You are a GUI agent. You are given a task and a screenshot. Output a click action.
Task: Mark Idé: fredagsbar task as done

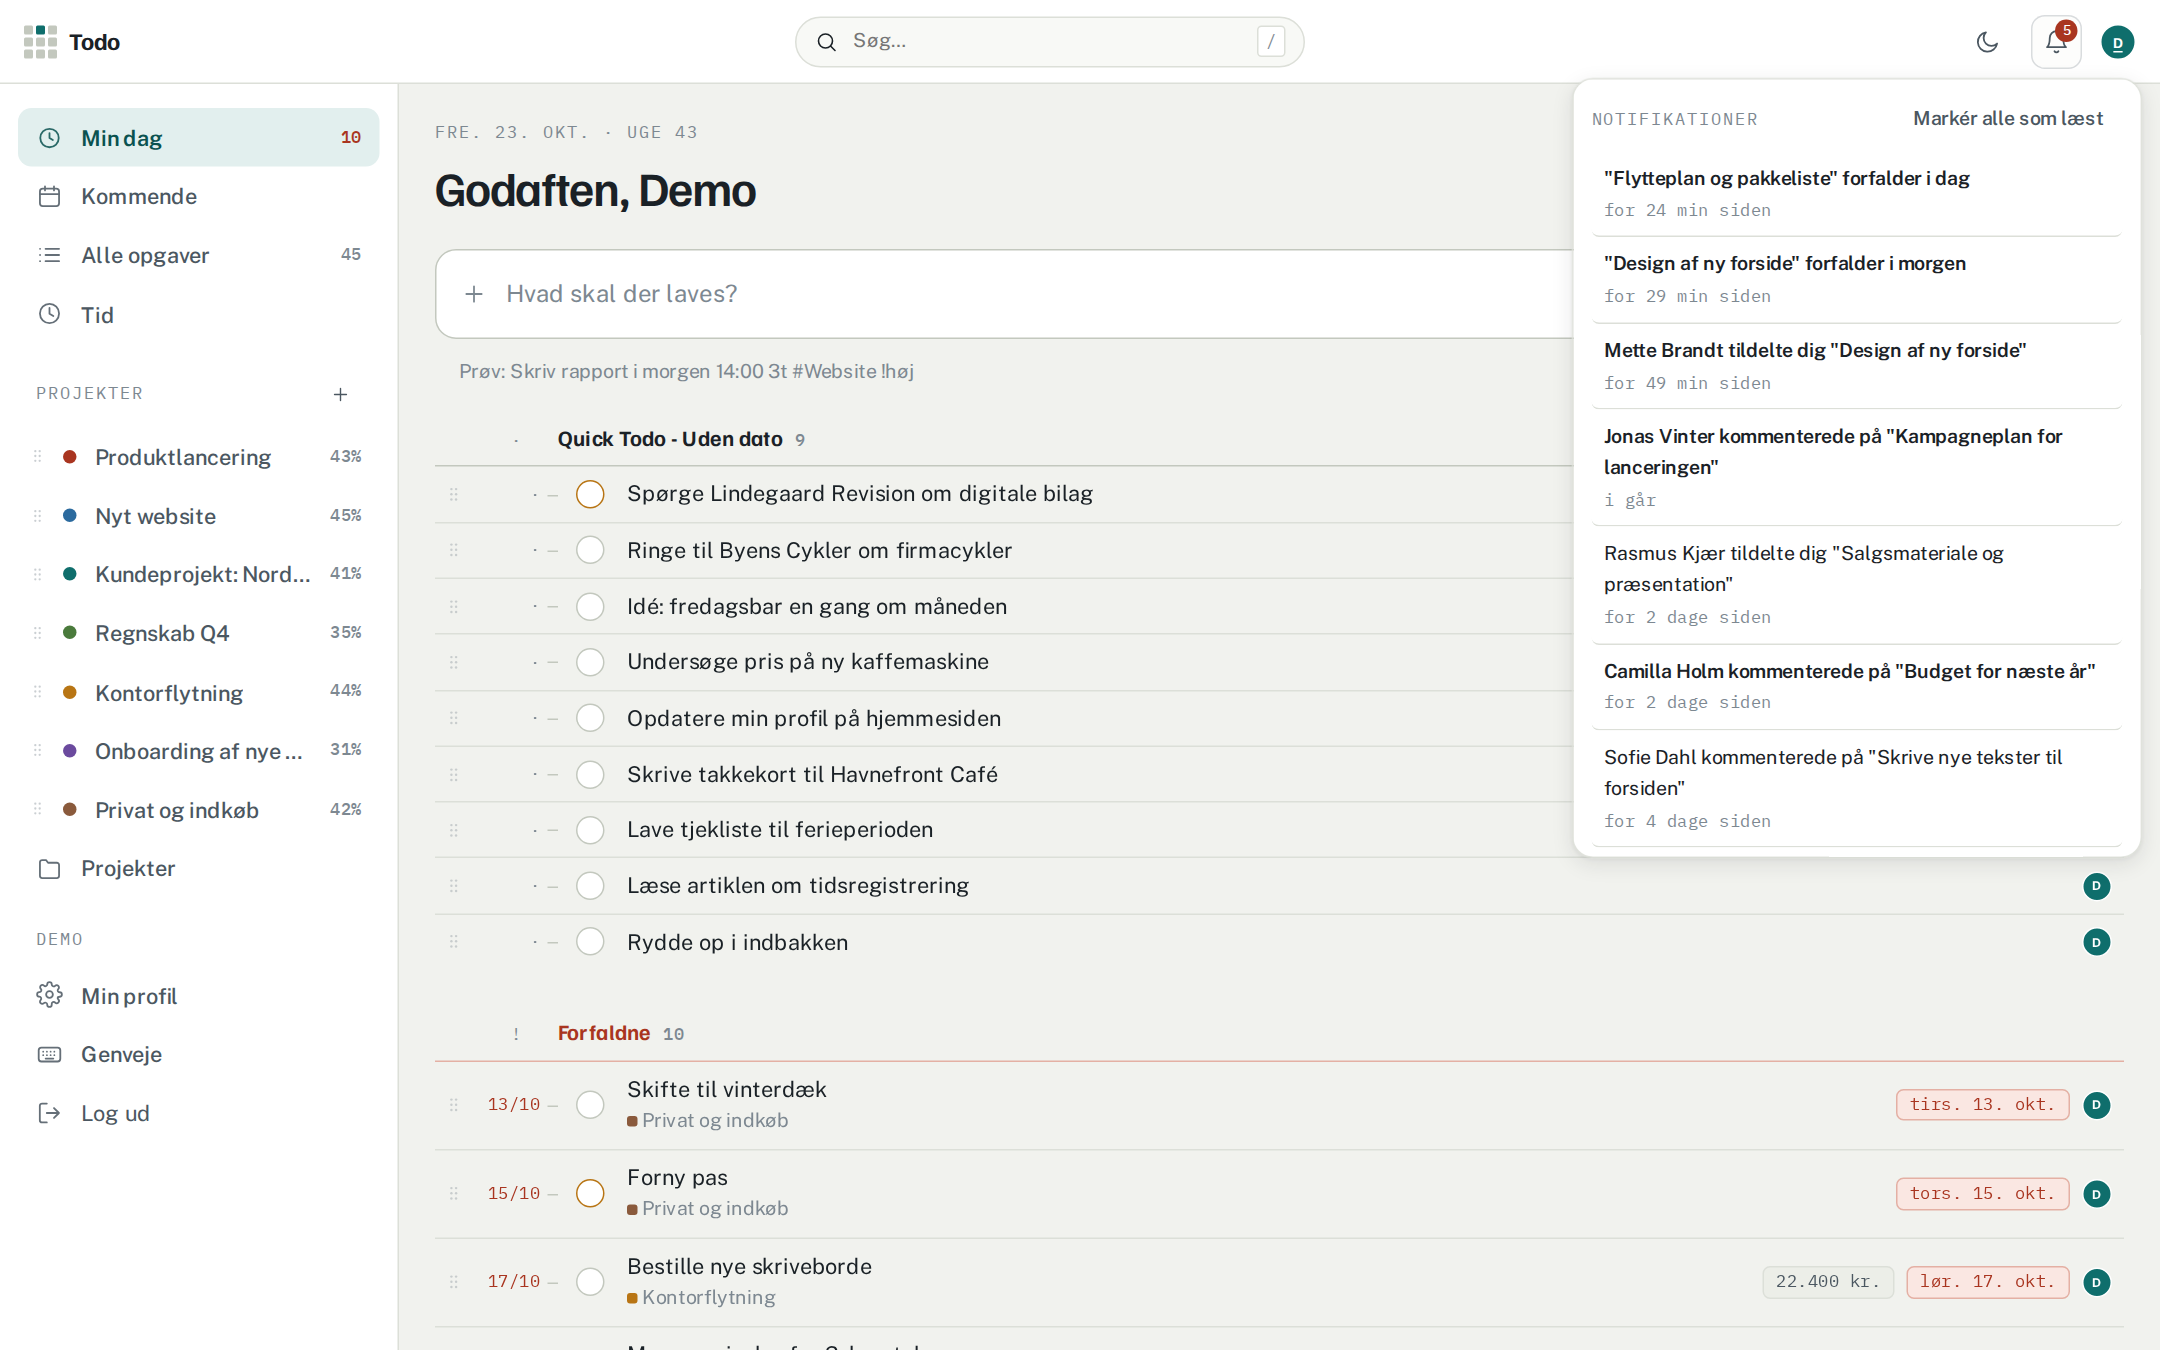590,607
